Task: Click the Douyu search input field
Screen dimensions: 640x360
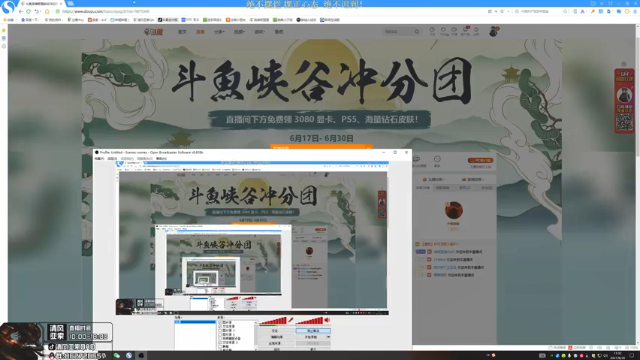Action: [x=398, y=31]
